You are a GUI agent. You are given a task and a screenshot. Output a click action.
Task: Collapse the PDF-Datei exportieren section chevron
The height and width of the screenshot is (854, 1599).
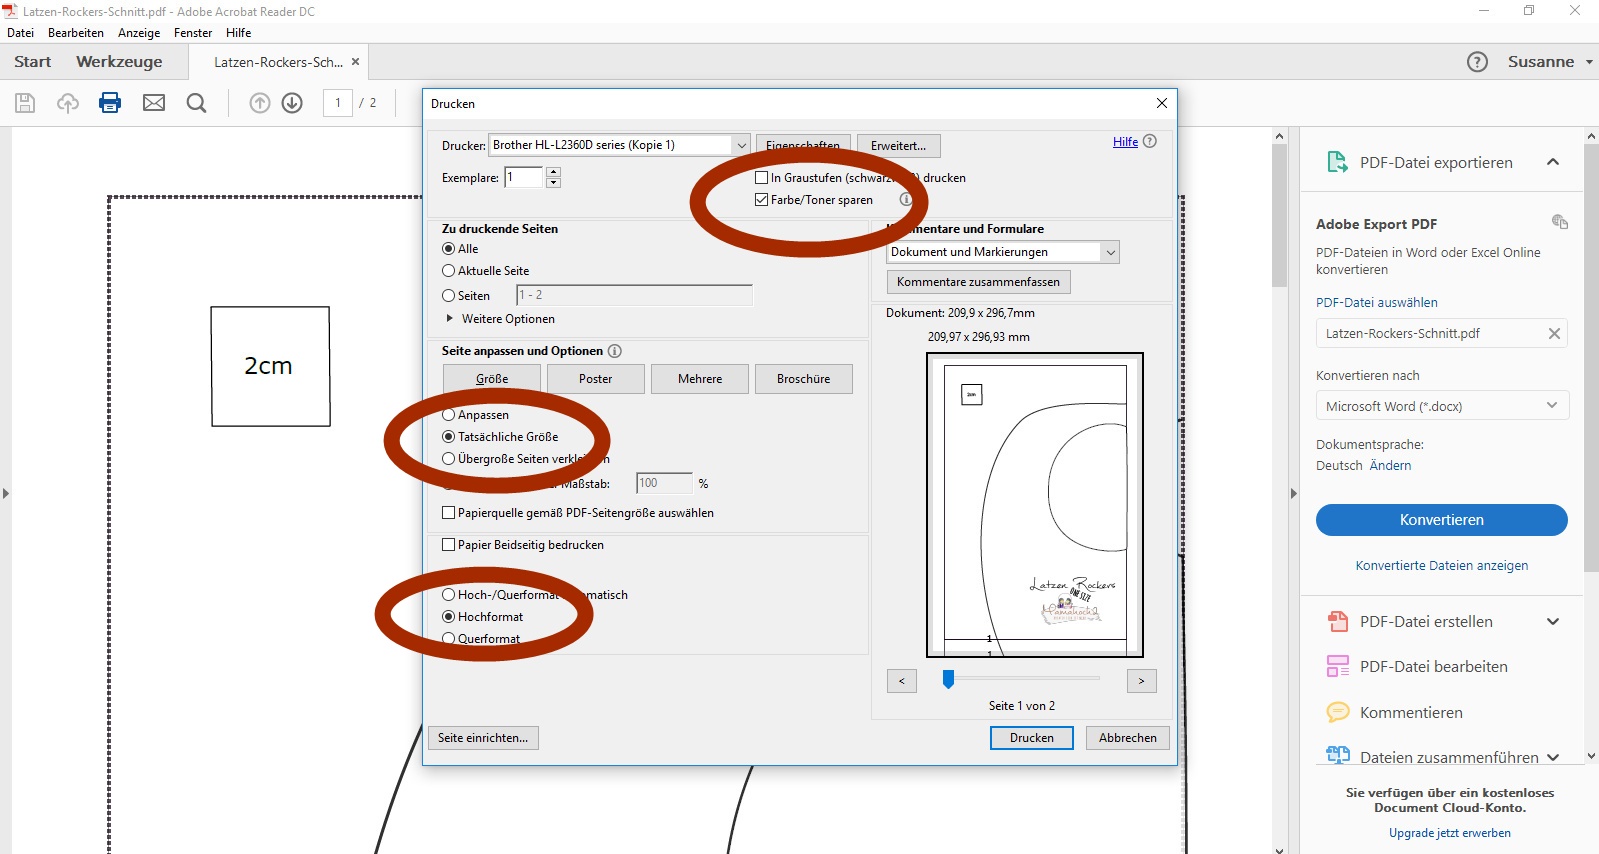(x=1553, y=162)
